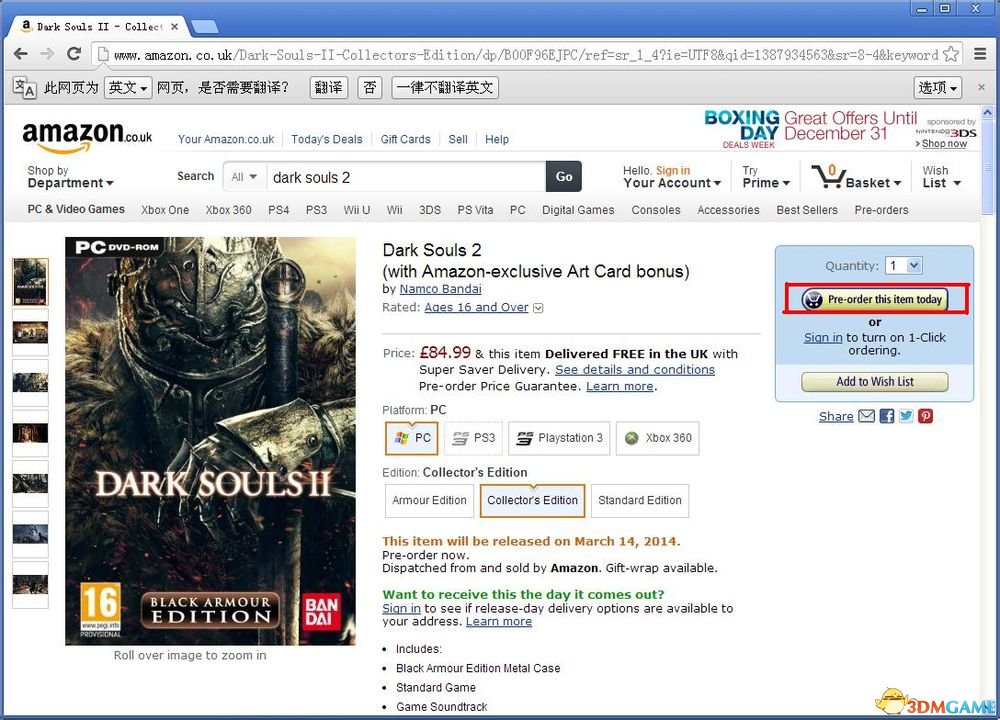Open the PS4 category
This screenshot has height=720, width=1000.
pyautogui.click(x=279, y=210)
